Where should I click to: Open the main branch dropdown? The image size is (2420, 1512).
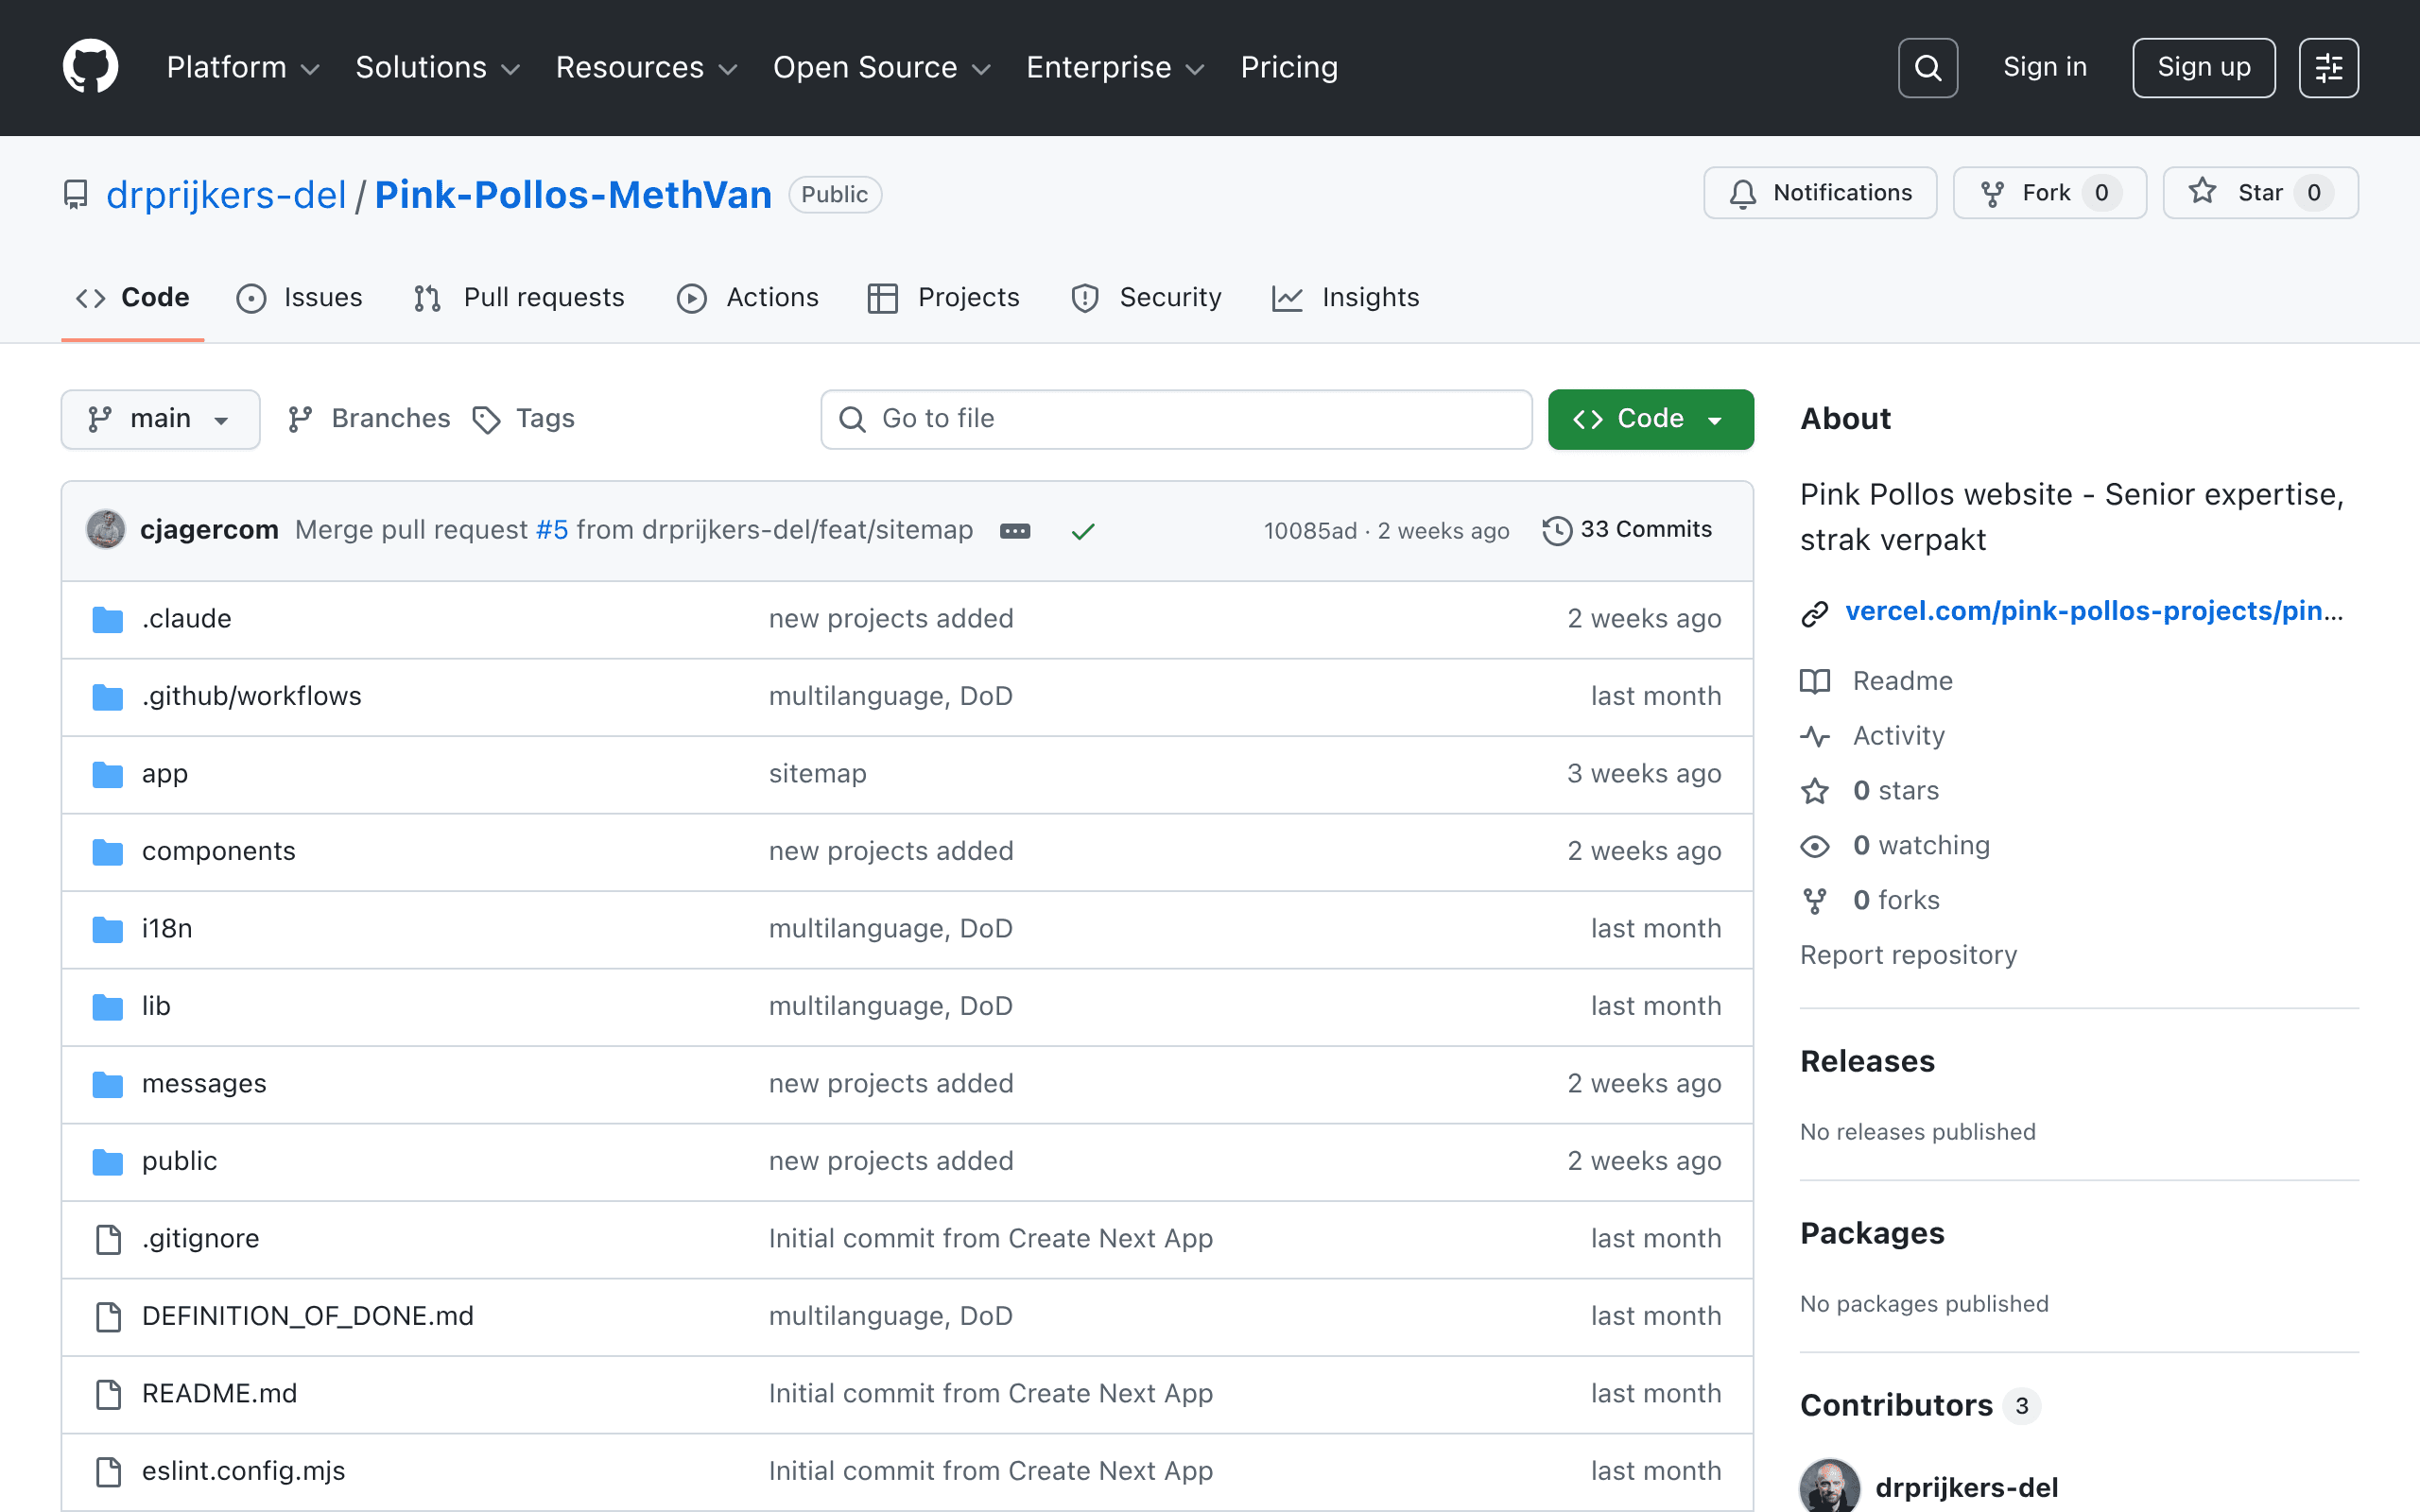pyautogui.click(x=160, y=418)
